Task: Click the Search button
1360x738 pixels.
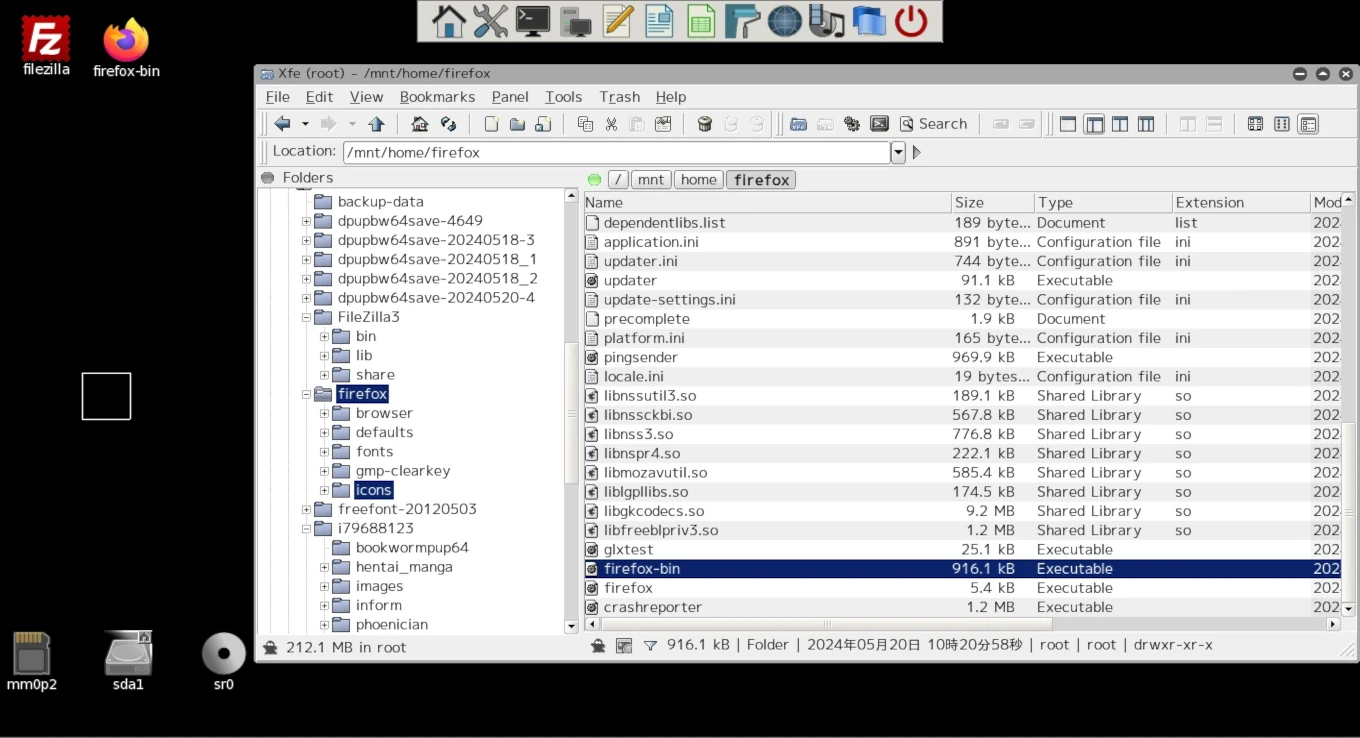Action: (933, 124)
